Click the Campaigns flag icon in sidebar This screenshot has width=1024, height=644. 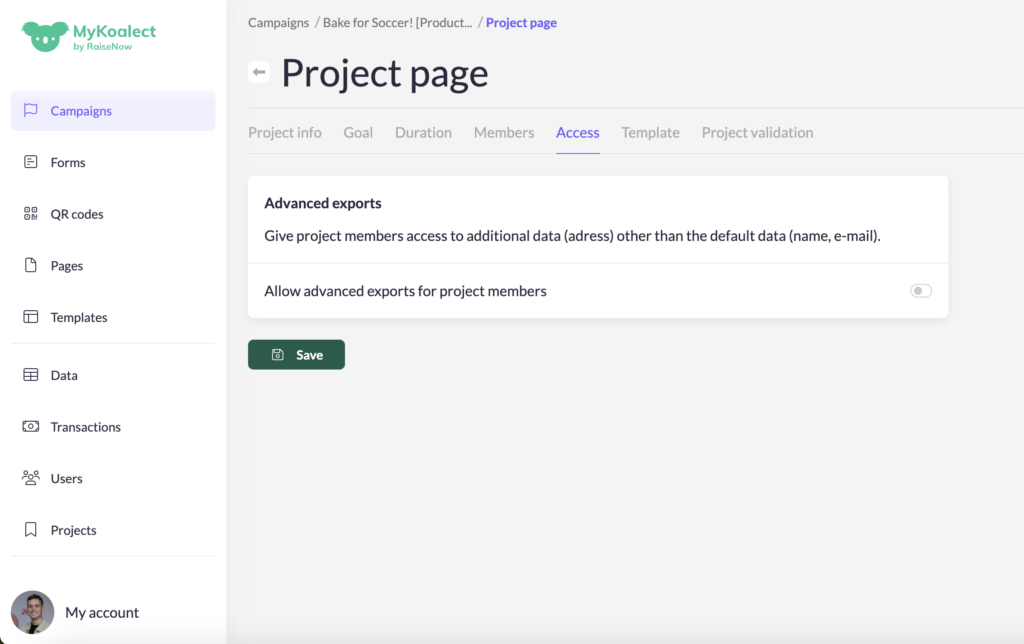point(31,111)
